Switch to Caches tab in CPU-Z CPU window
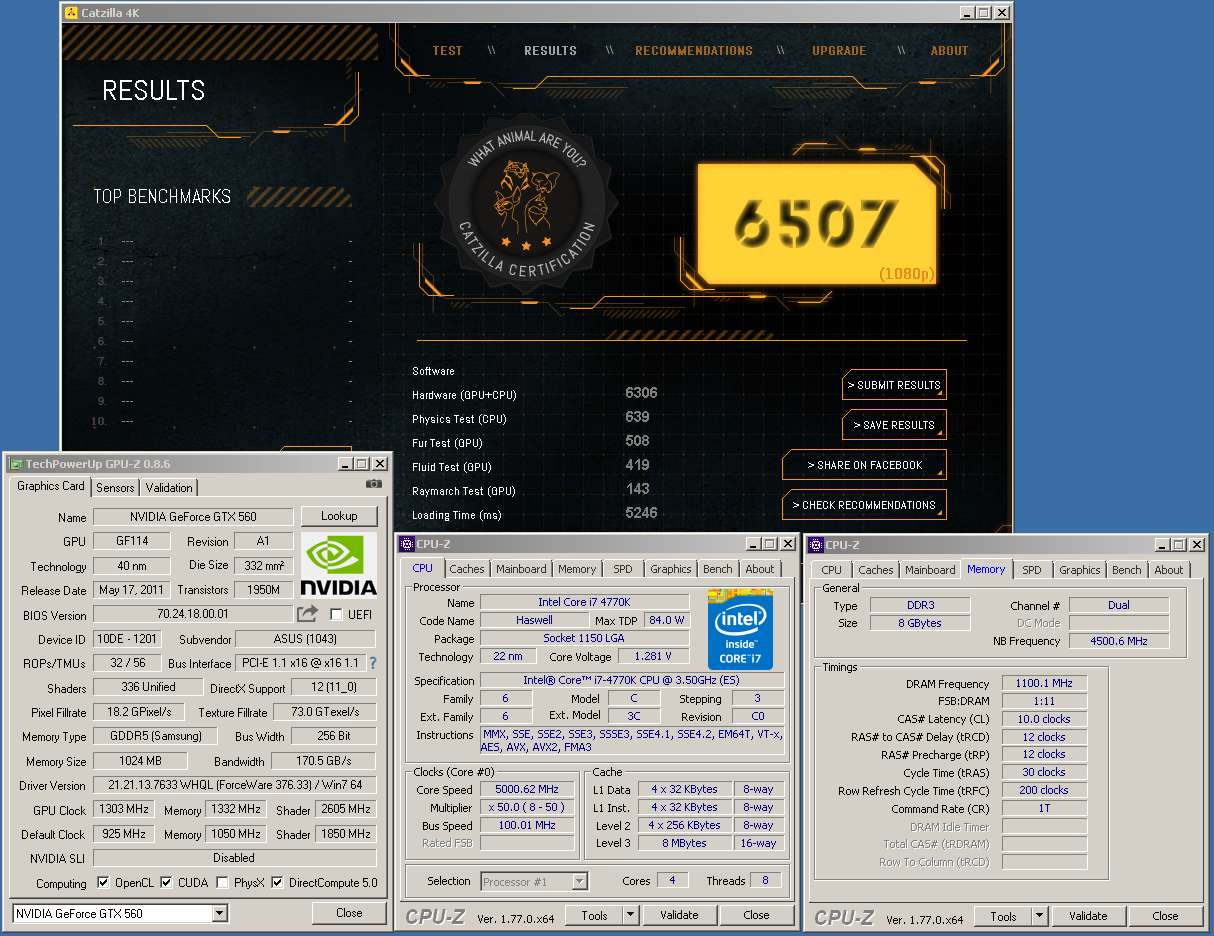The height and width of the screenshot is (936, 1214). pos(467,569)
